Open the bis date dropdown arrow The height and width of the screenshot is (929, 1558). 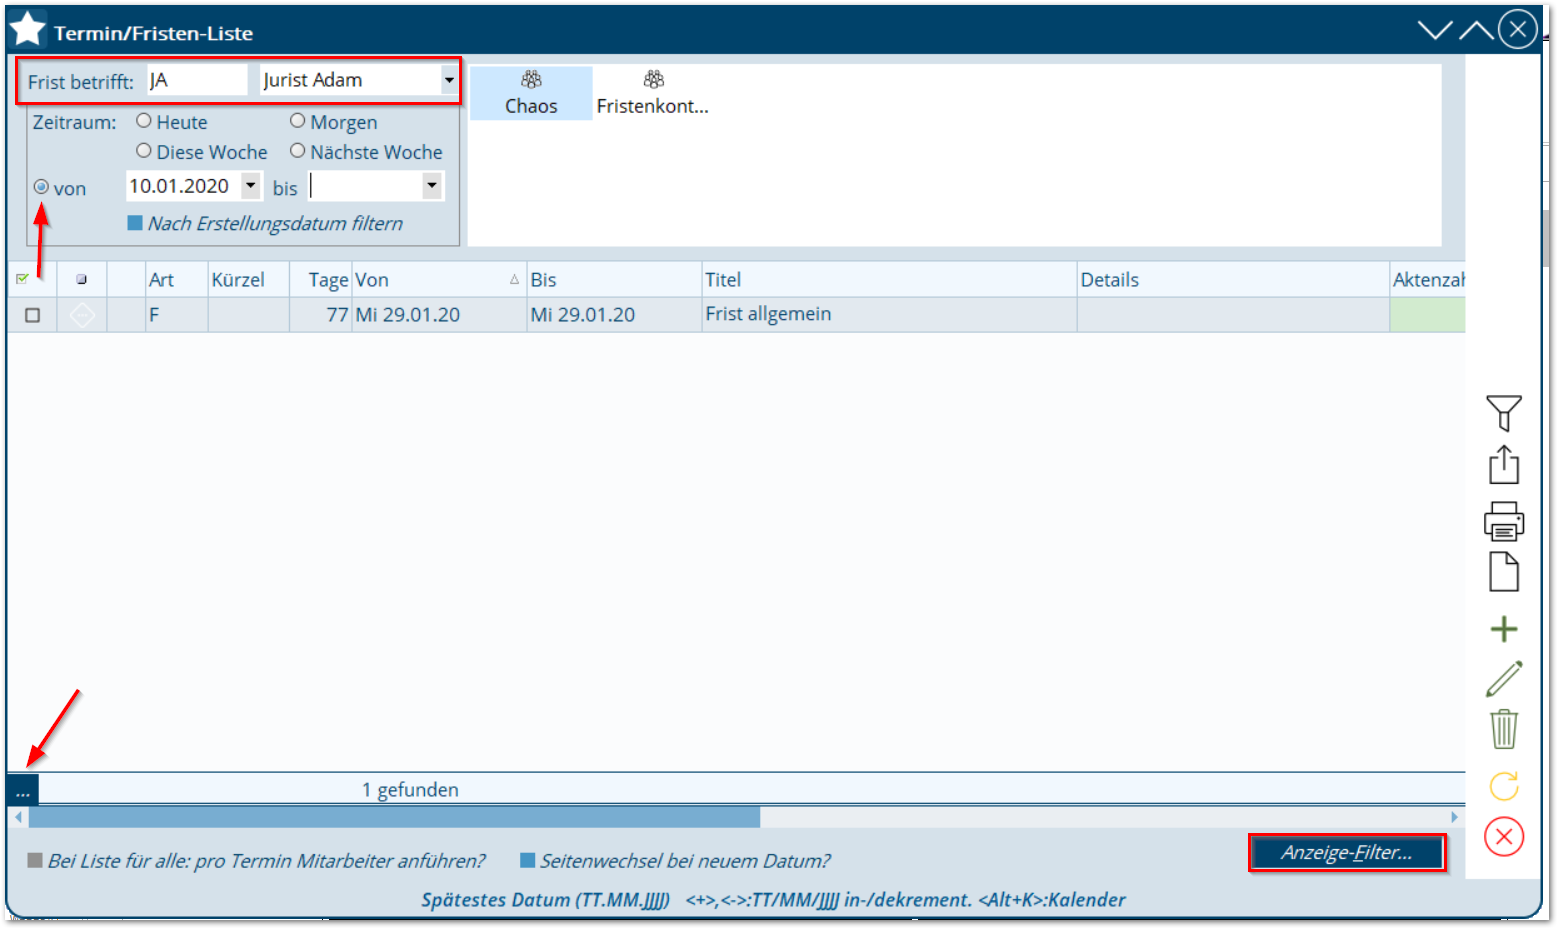432,186
